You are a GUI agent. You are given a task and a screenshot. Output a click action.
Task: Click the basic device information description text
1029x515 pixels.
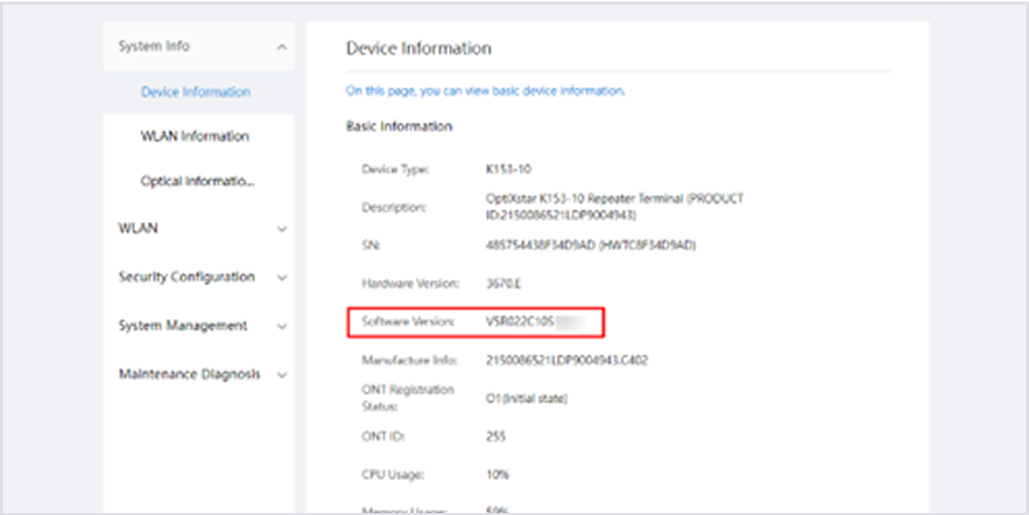[485, 91]
